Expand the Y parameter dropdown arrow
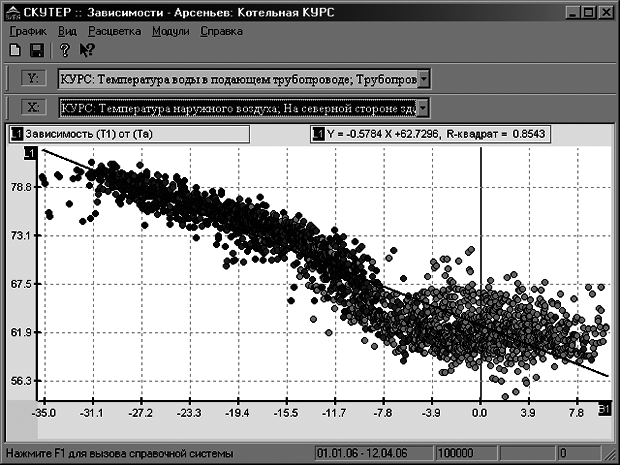The image size is (620, 465). pyautogui.click(x=423, y=79)
